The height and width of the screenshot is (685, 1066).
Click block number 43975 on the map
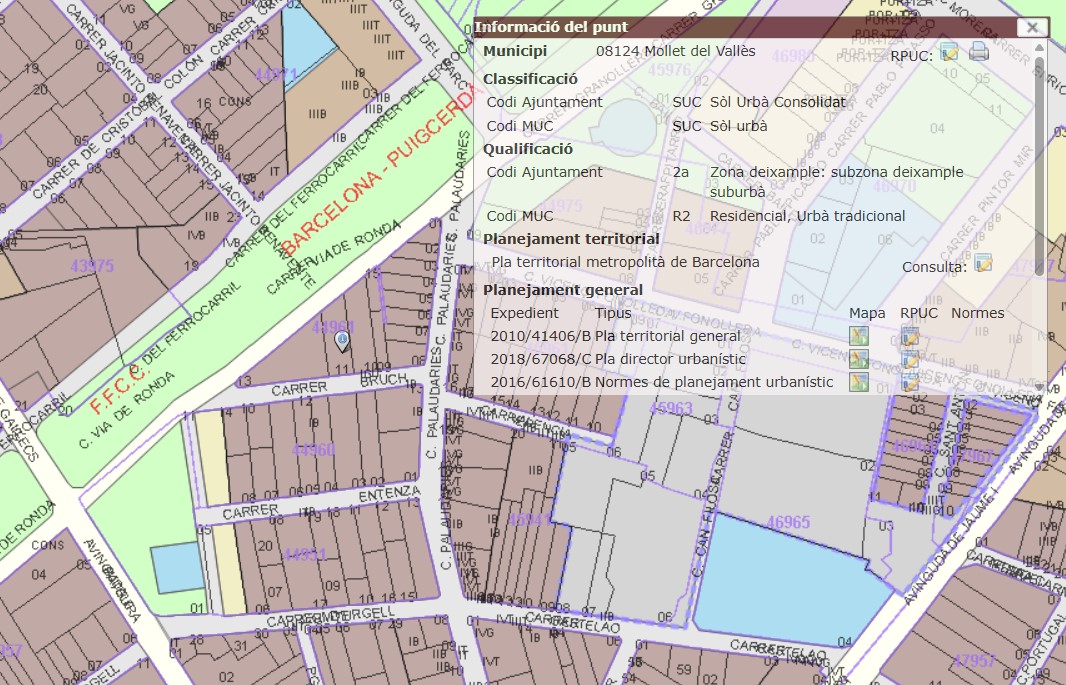pyautogui.click(x=92, y=266)
